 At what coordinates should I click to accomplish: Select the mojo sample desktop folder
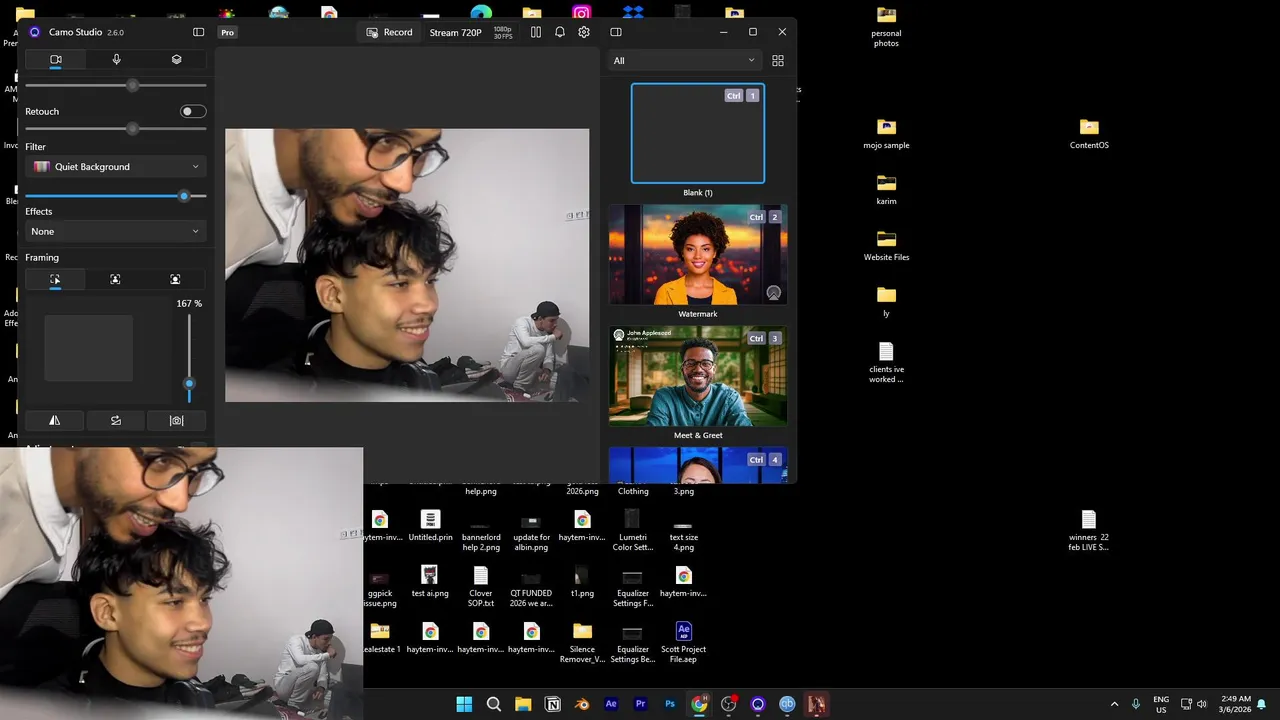click(x=886, y=134)
